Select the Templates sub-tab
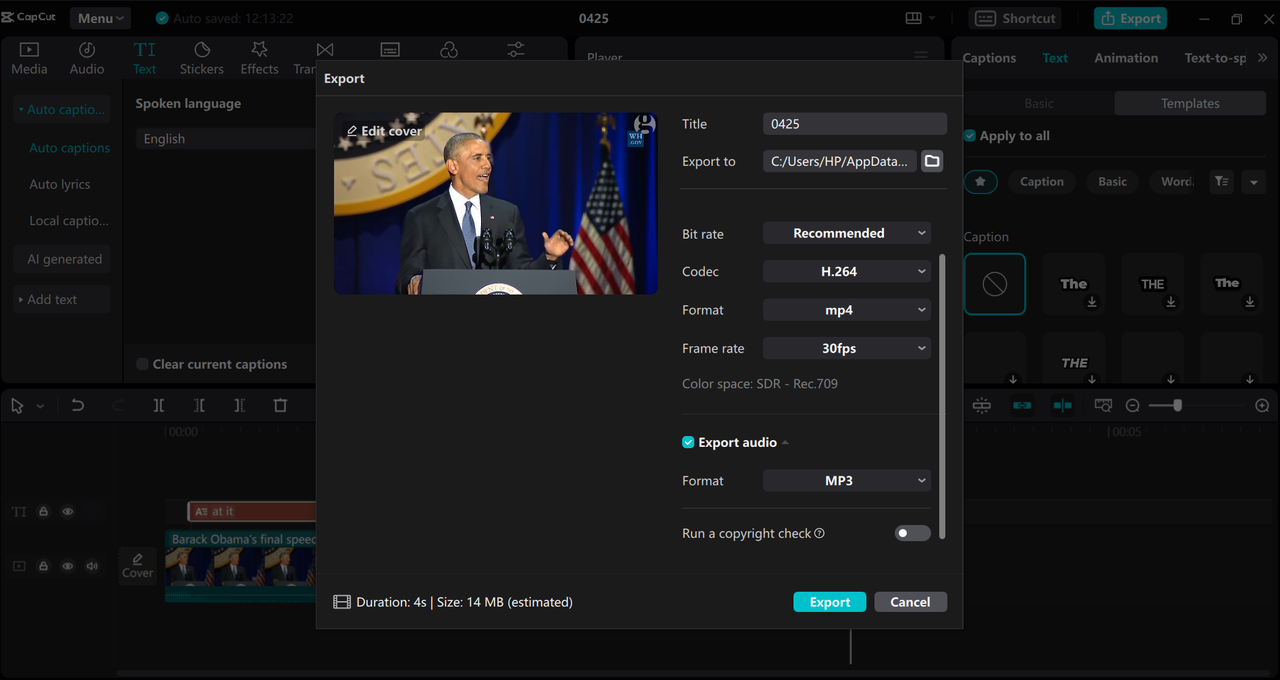This screenshot has height=680, width=1280. [x=1190, y=103]
